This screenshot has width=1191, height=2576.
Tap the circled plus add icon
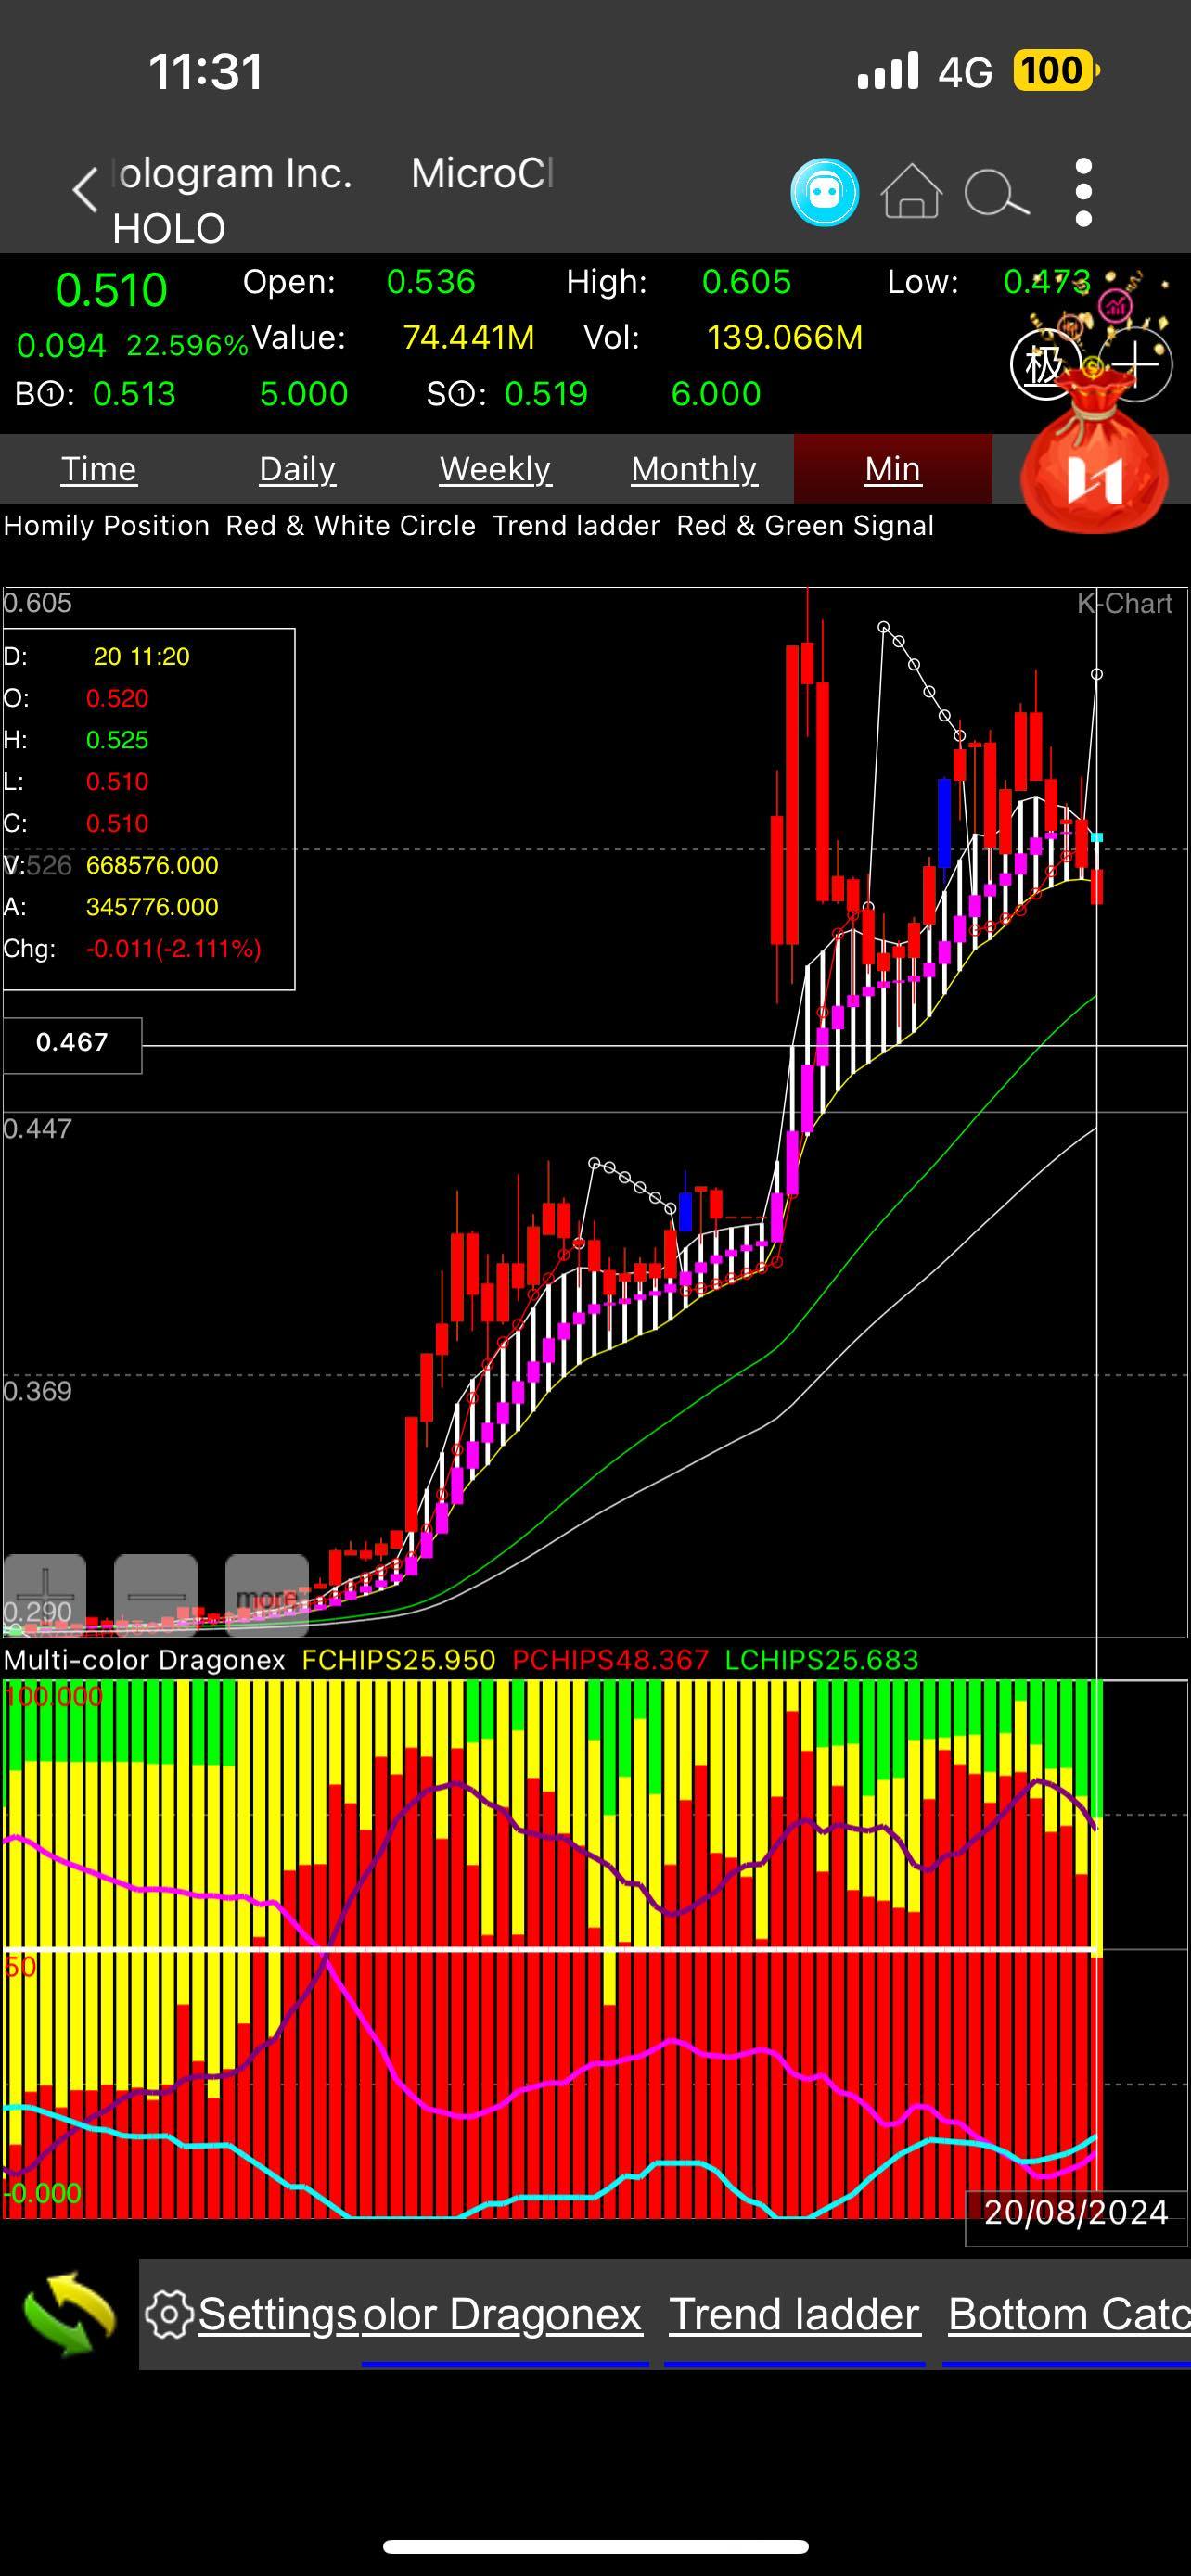click(1137, 364)
